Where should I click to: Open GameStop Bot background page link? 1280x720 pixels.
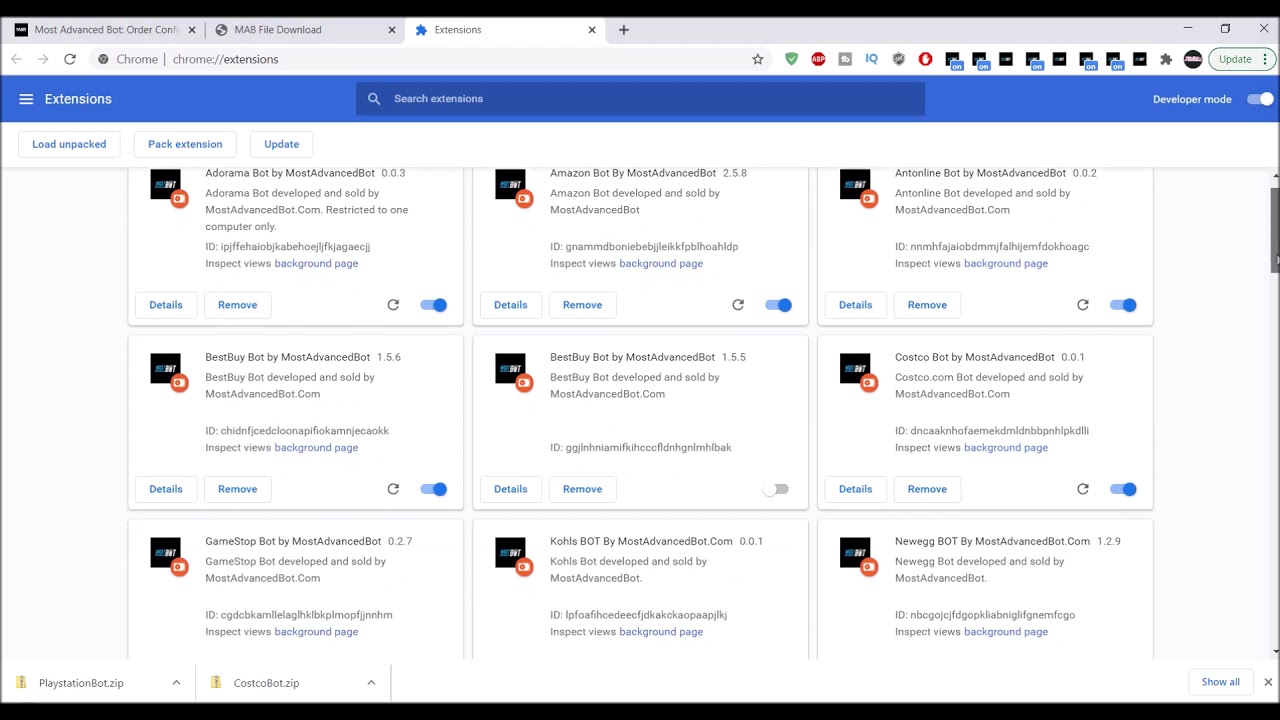tap(316, 631)
